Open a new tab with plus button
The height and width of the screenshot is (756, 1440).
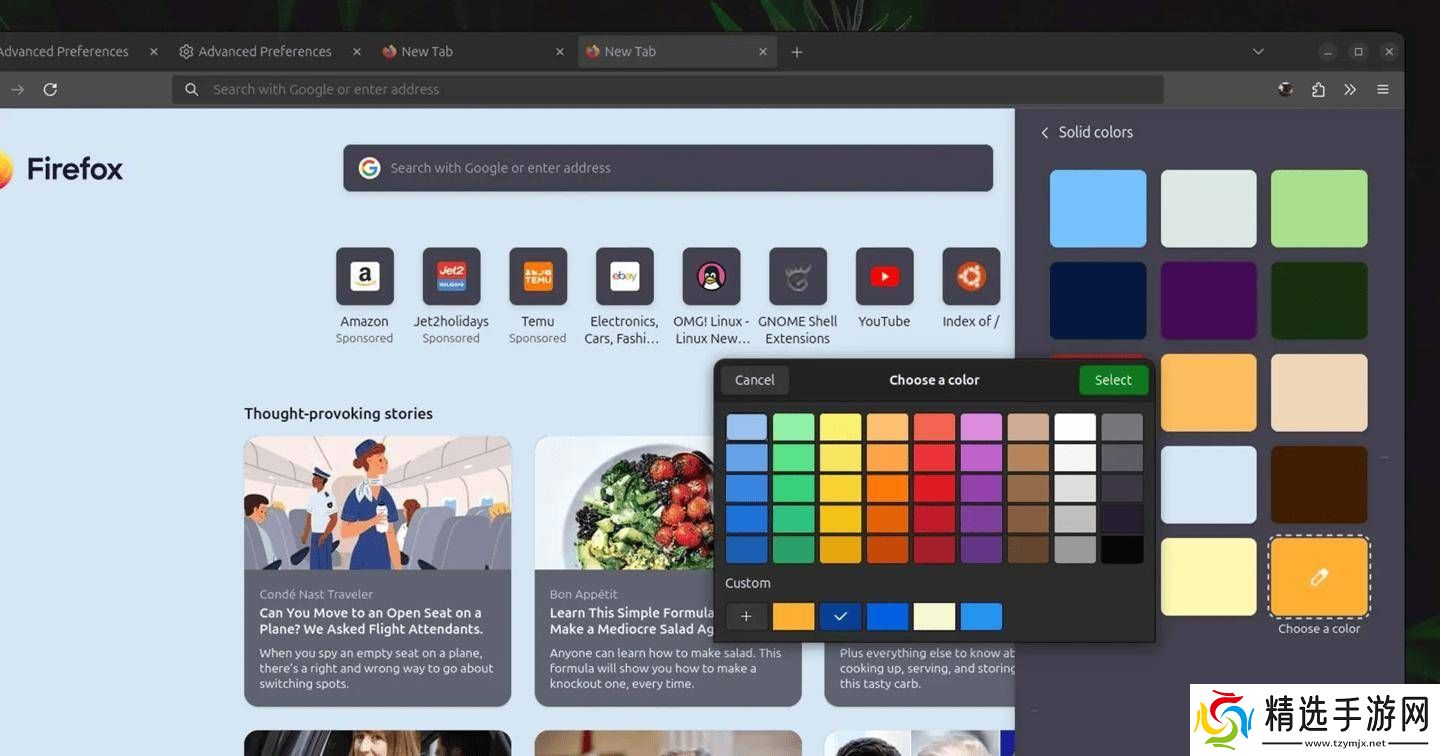797,52
